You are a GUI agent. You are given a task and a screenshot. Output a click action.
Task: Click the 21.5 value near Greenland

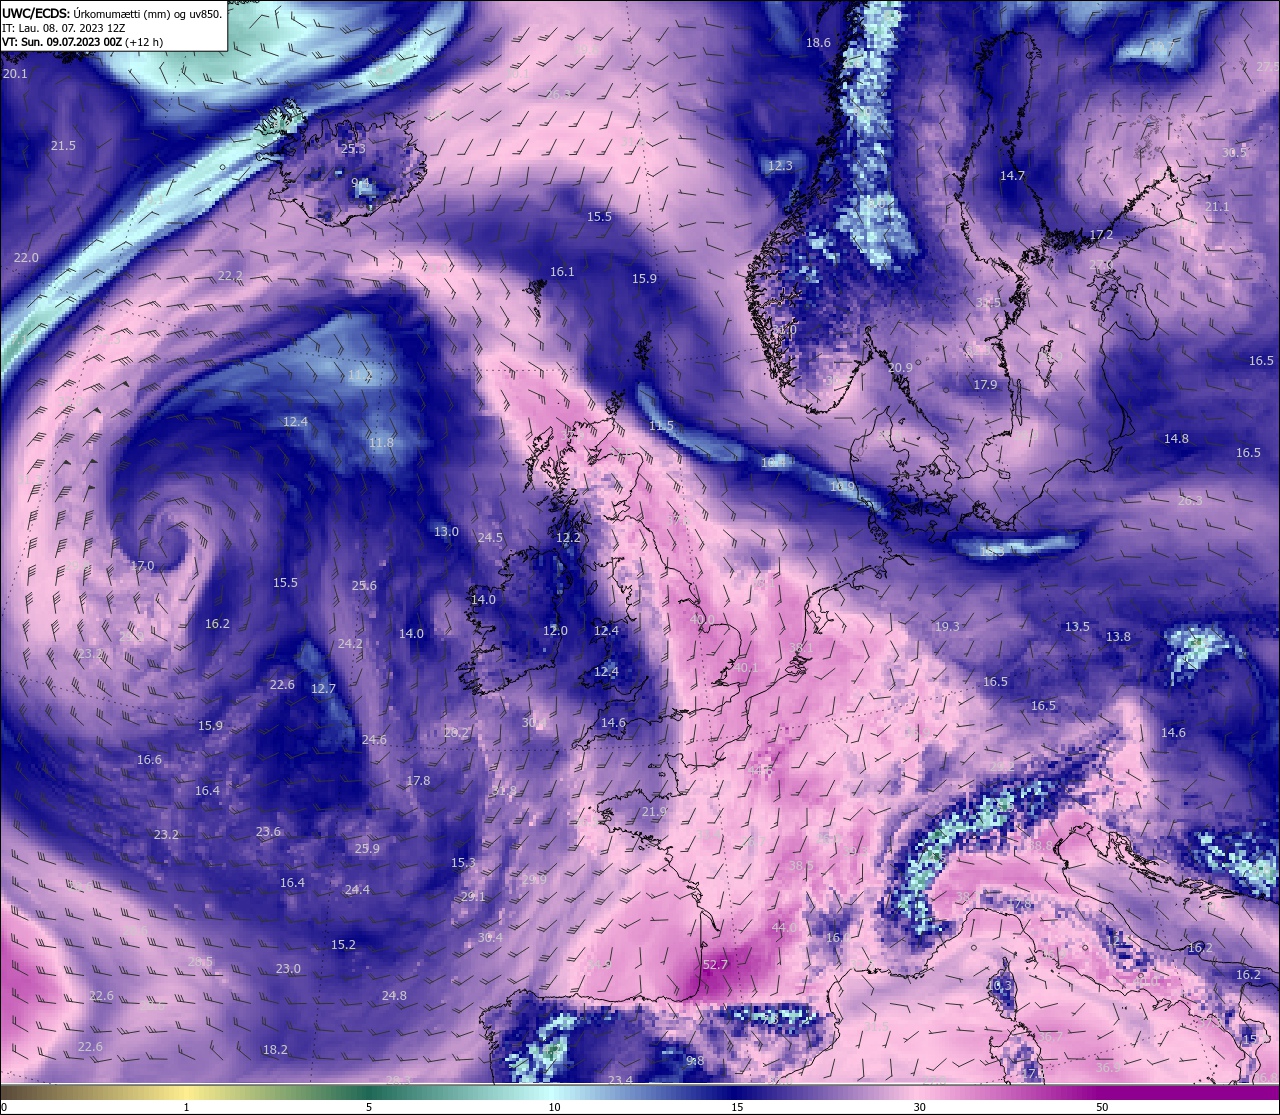[63, 146]
